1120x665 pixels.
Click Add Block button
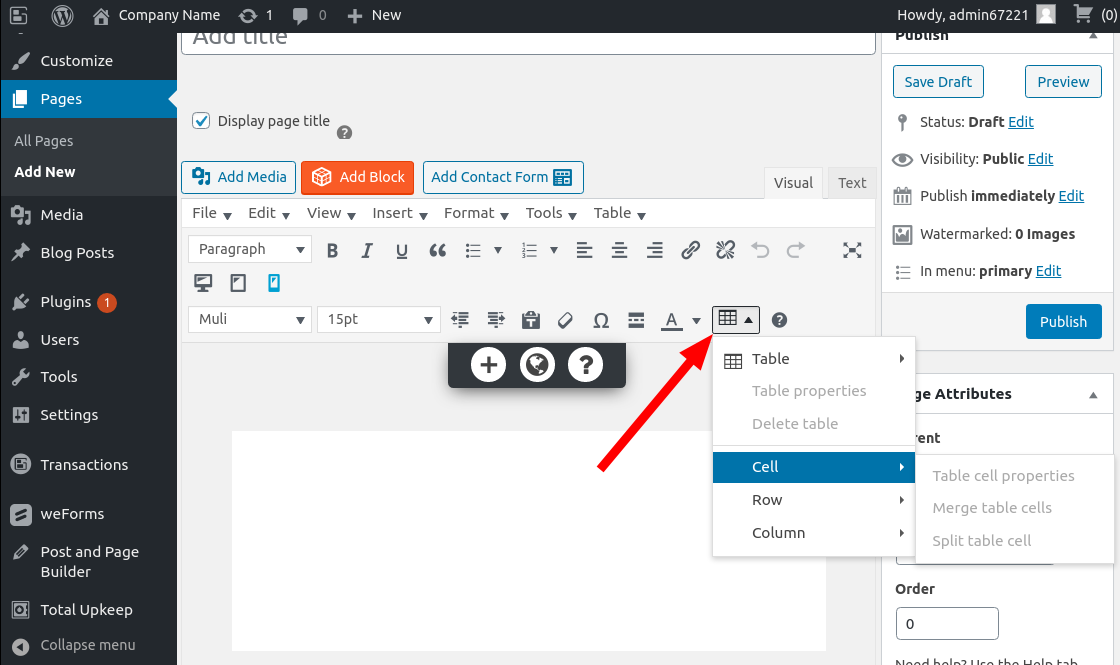(357, 177)
